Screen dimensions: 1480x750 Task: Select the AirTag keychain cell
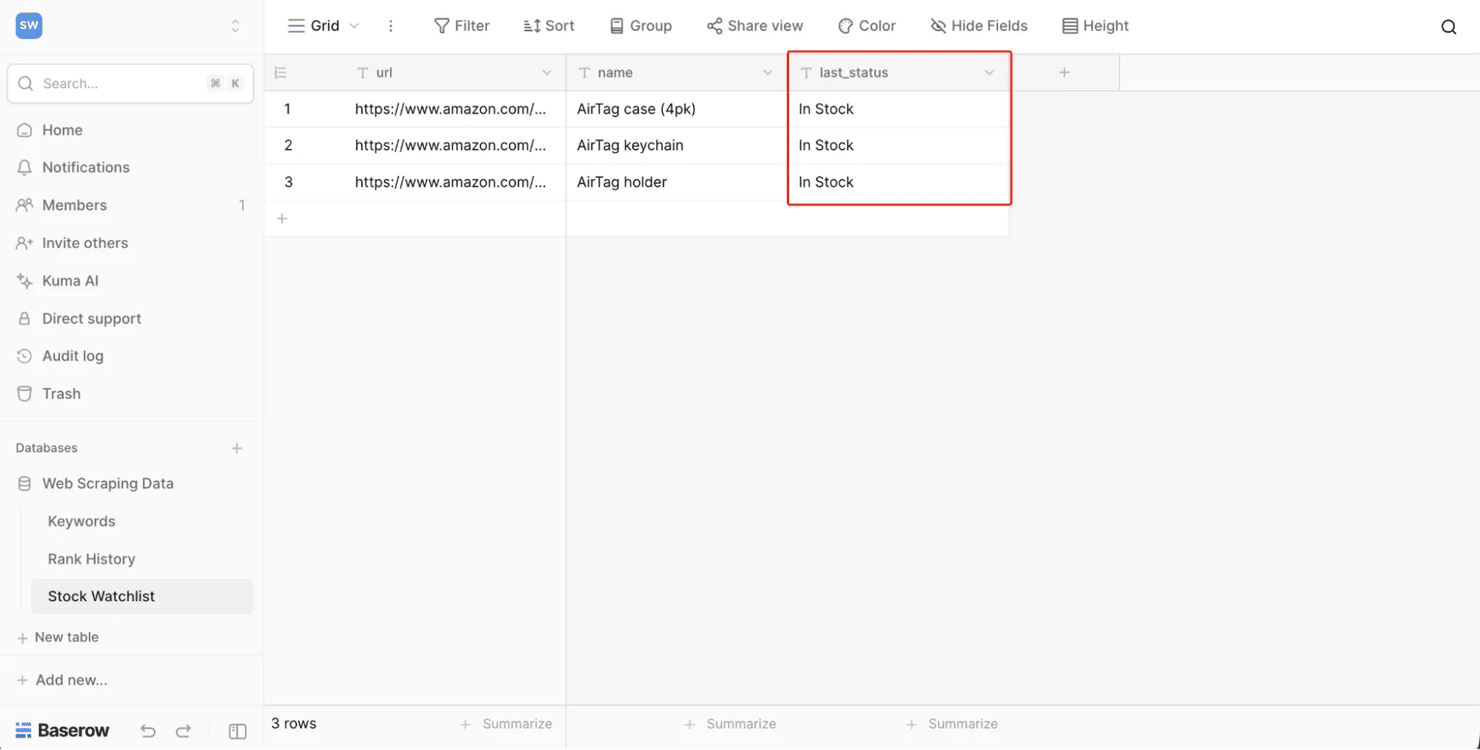click(x=677, y=145)
